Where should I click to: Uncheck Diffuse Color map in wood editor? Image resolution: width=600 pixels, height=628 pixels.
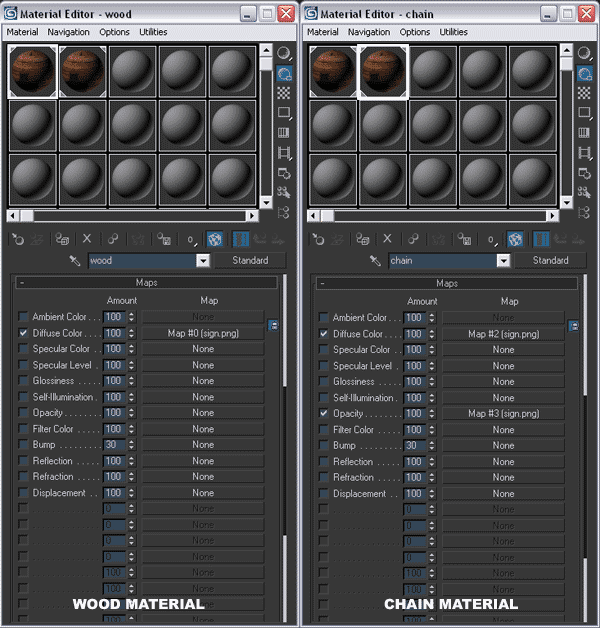pos(23,333)
